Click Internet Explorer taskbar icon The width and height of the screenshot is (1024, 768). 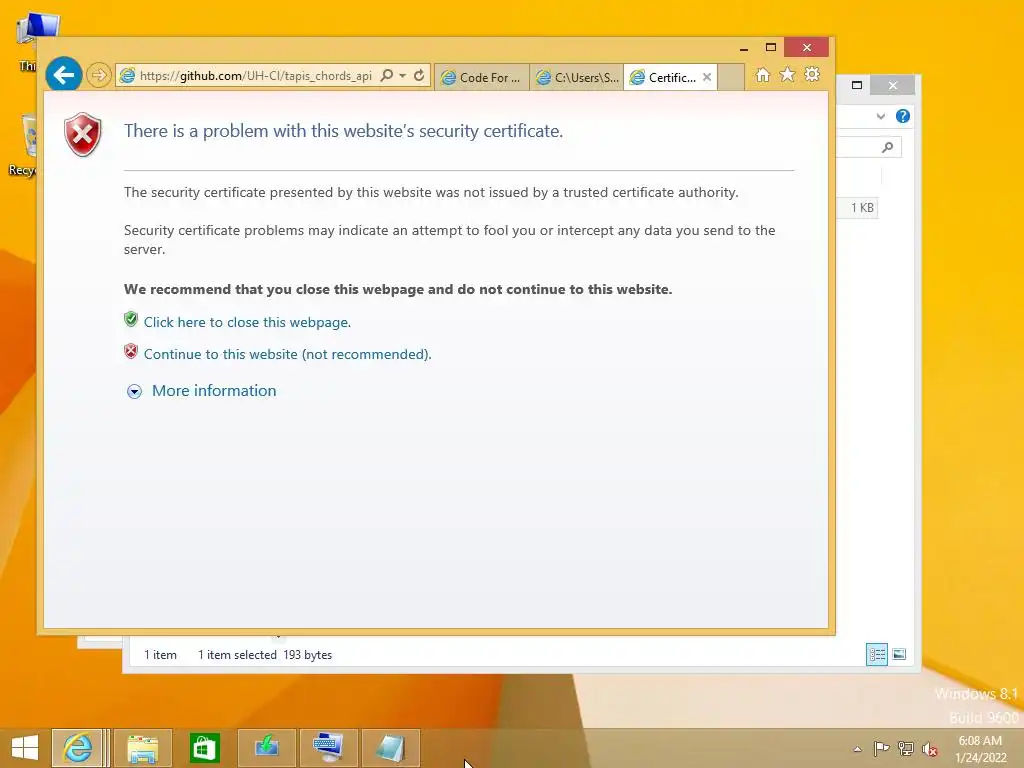(77, 748)
